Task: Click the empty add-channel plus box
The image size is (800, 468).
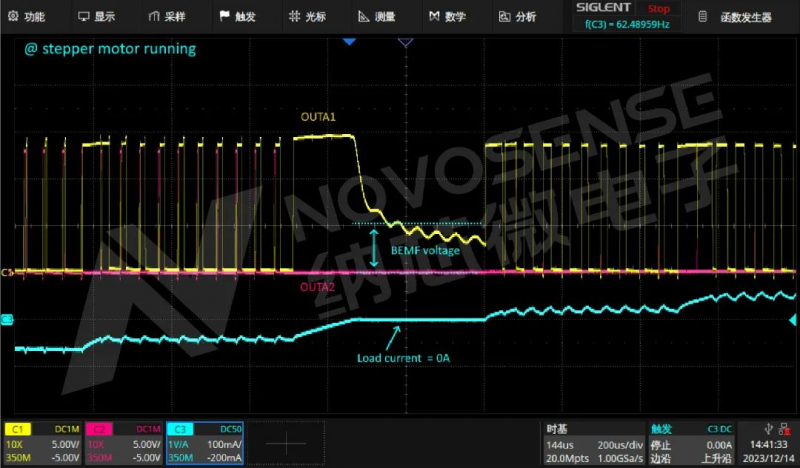Action: (x=284, y=443)
